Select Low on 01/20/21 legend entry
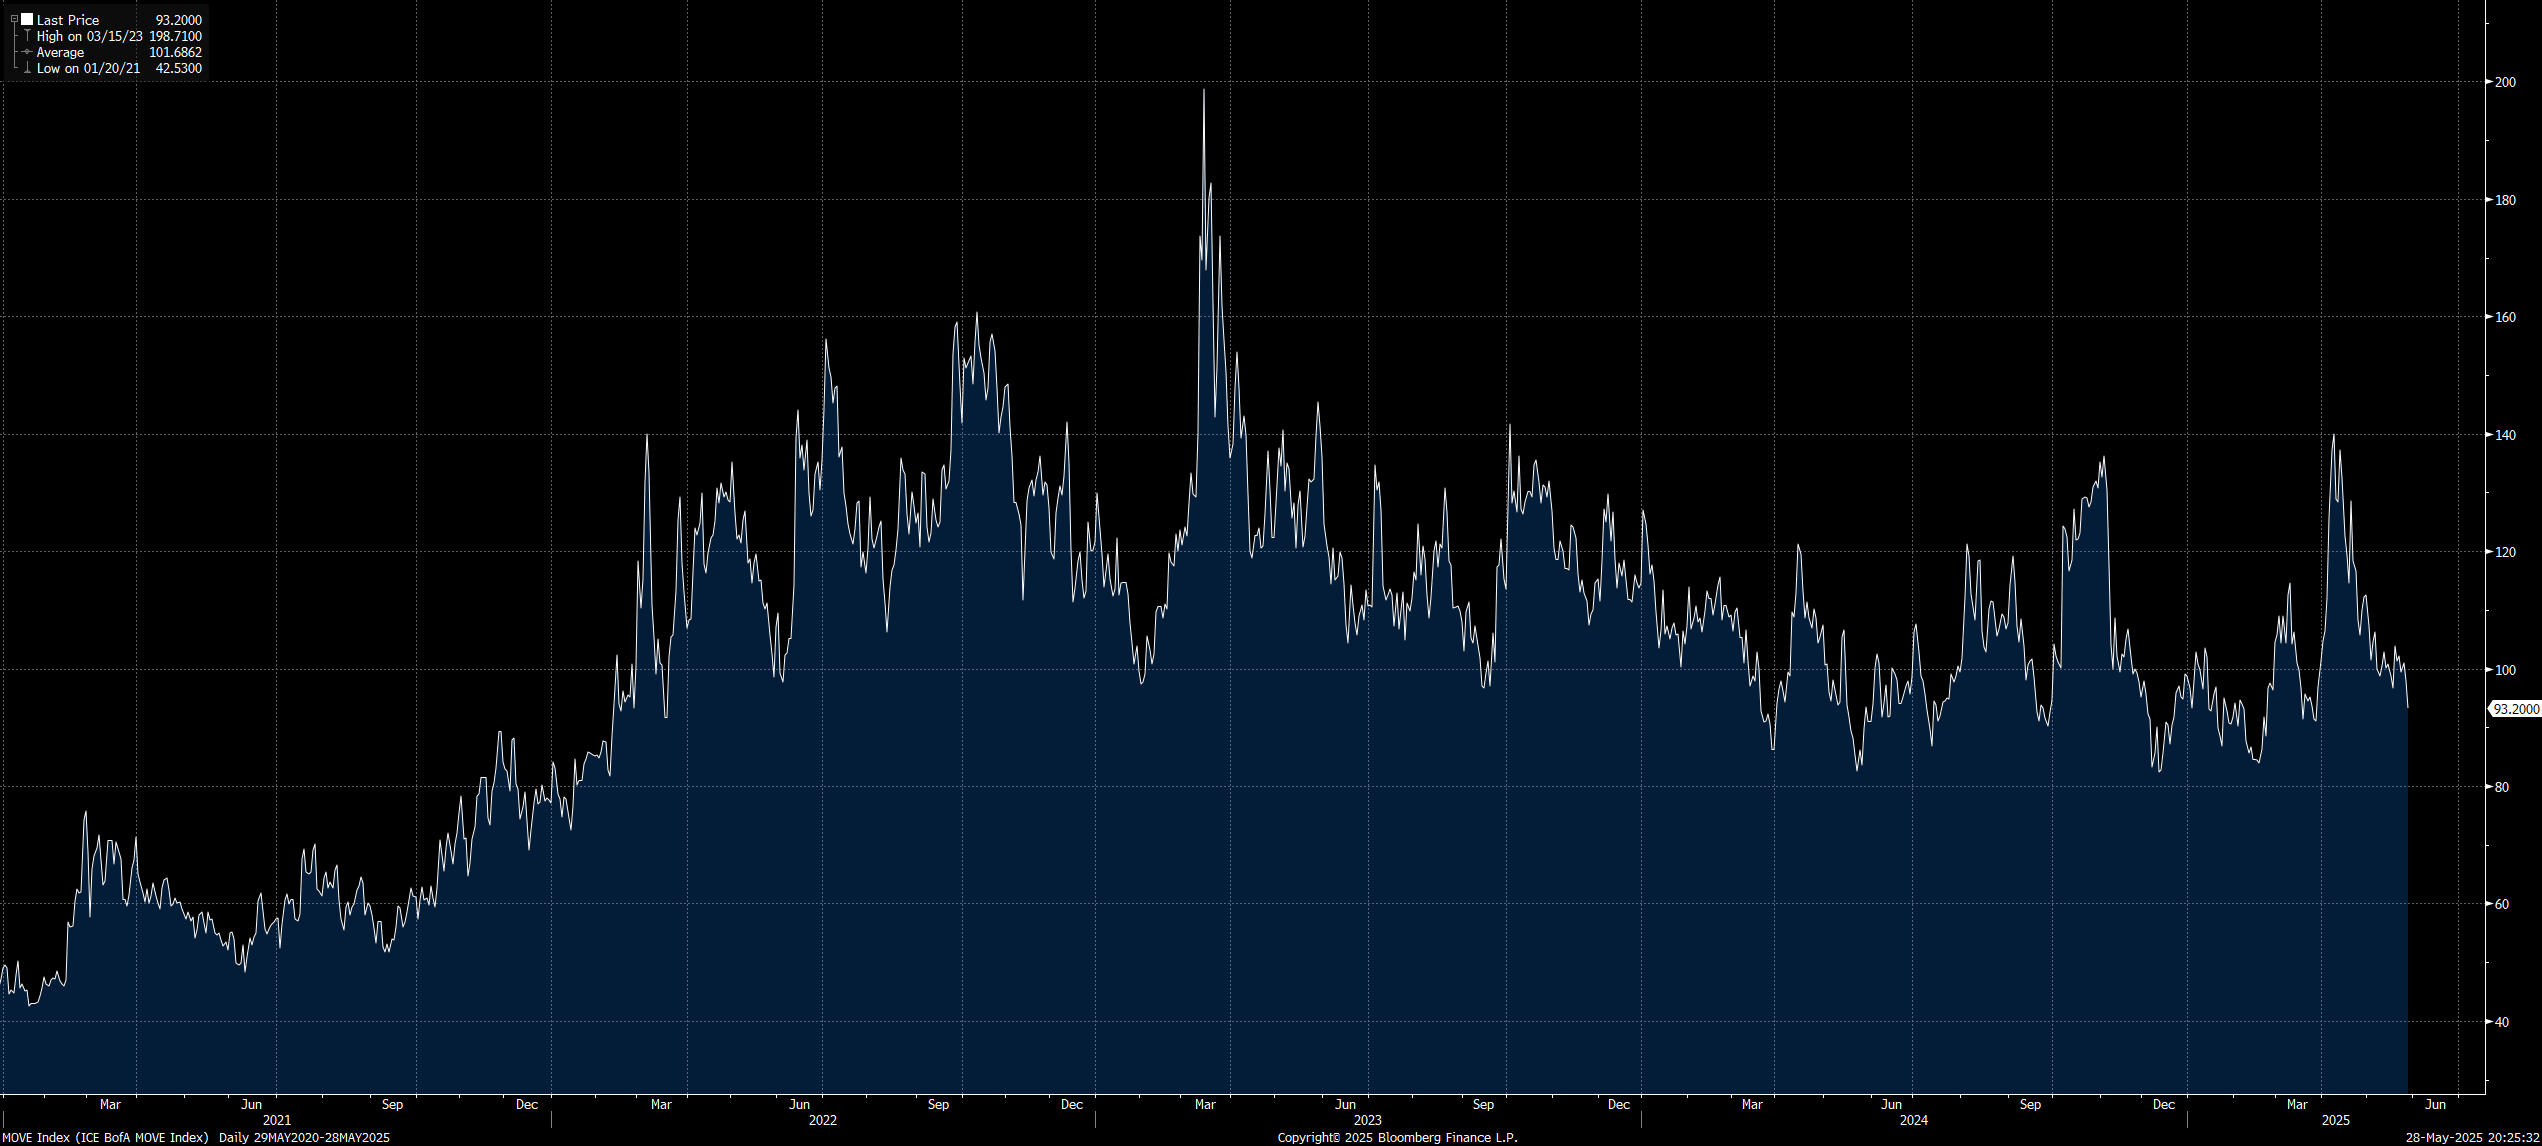 click(88, 68)
